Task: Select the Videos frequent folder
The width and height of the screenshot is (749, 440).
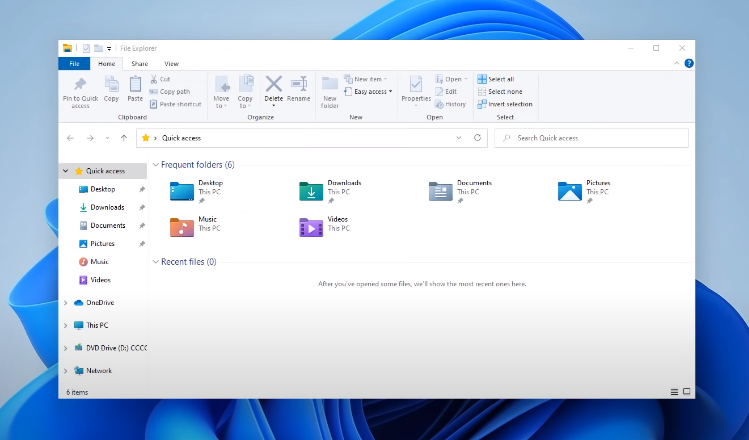Action: pos(324,226)
